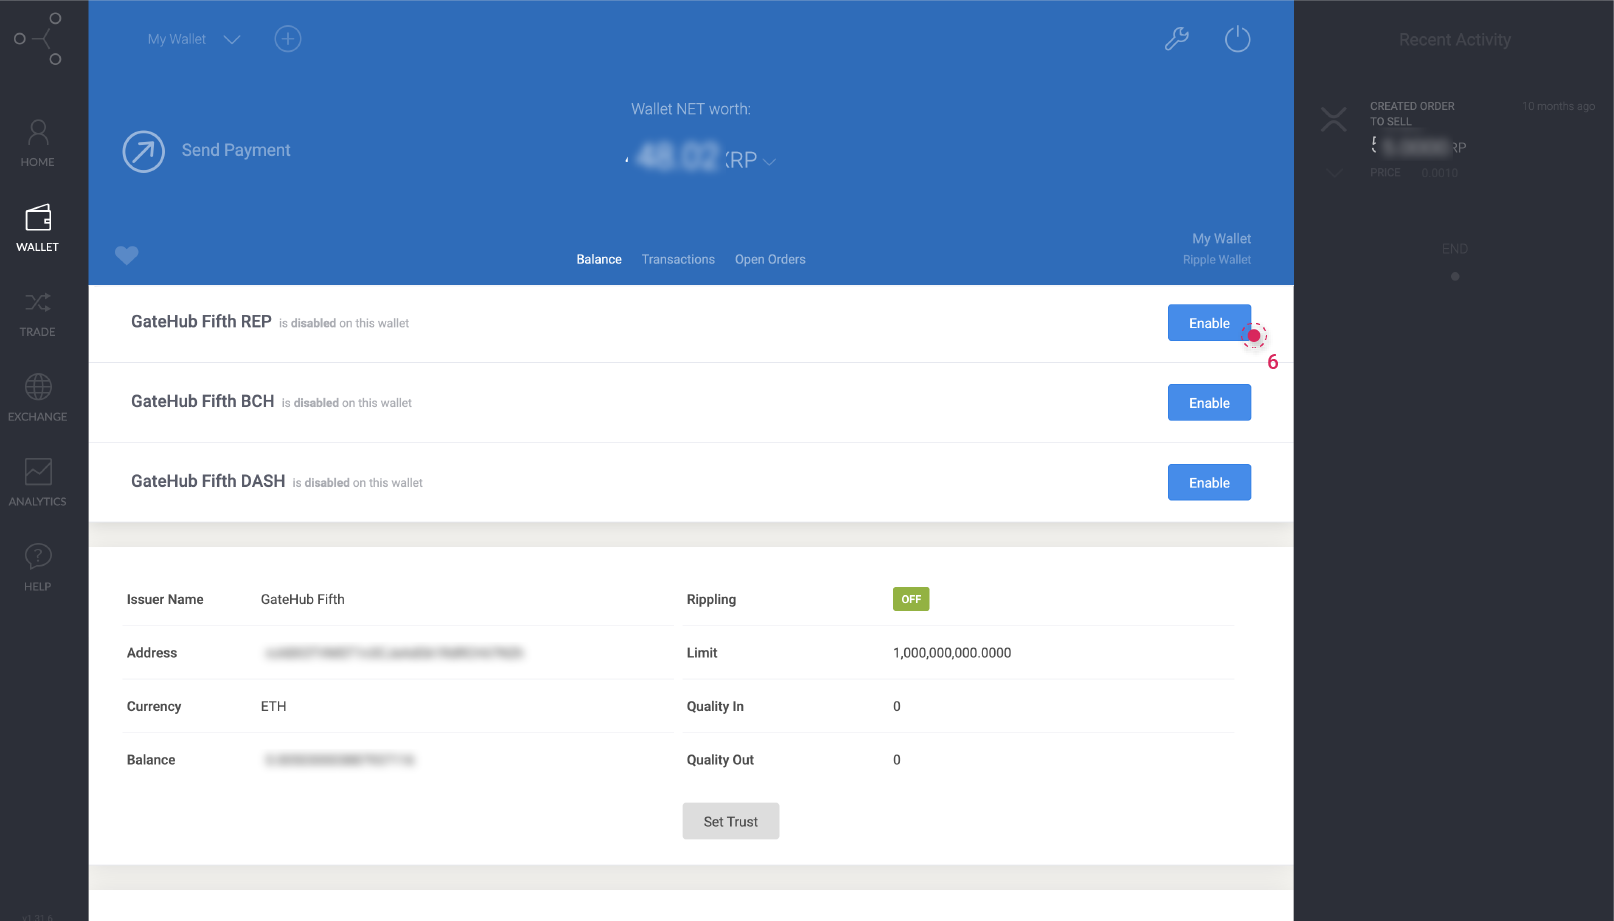The height and width of the screenshot is (921, 1614).
Task: Click the power sign-out icon
Action: 1238,39
